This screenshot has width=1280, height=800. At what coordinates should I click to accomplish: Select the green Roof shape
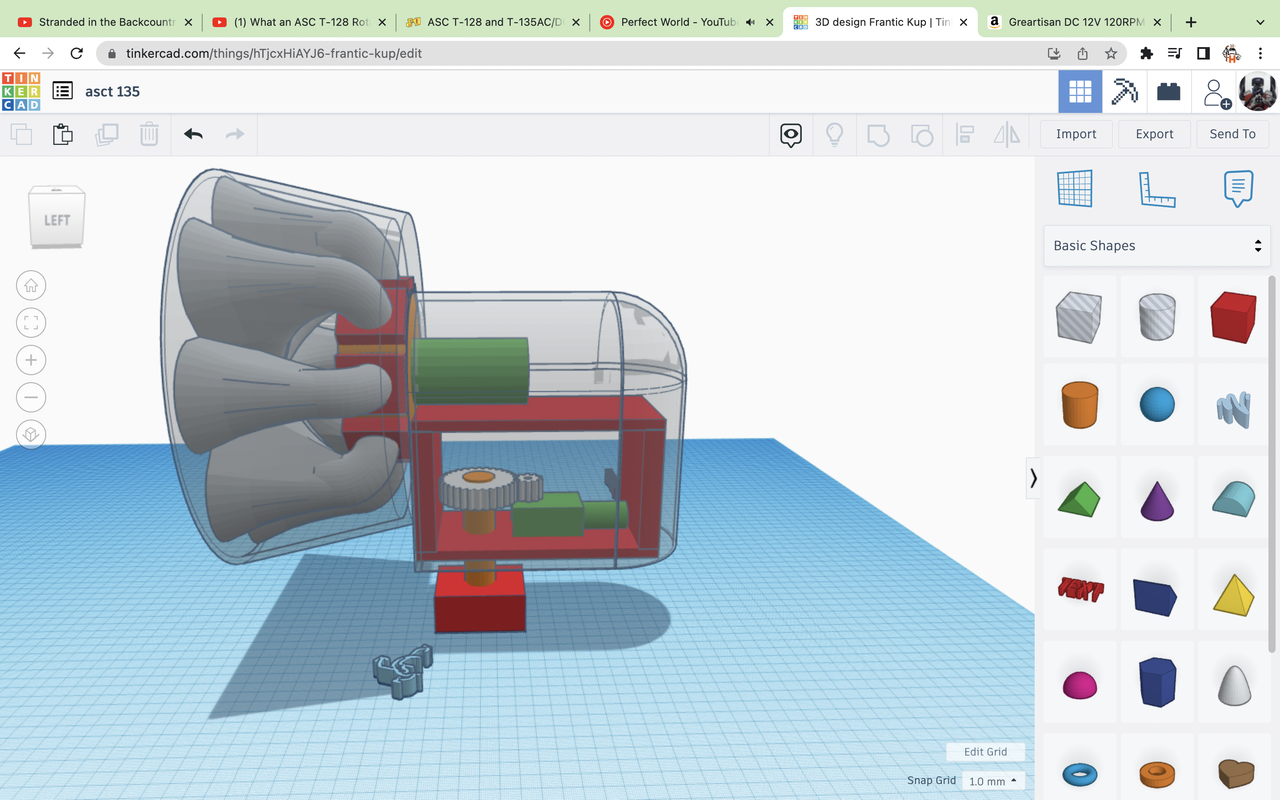(x=1079, y=497)
